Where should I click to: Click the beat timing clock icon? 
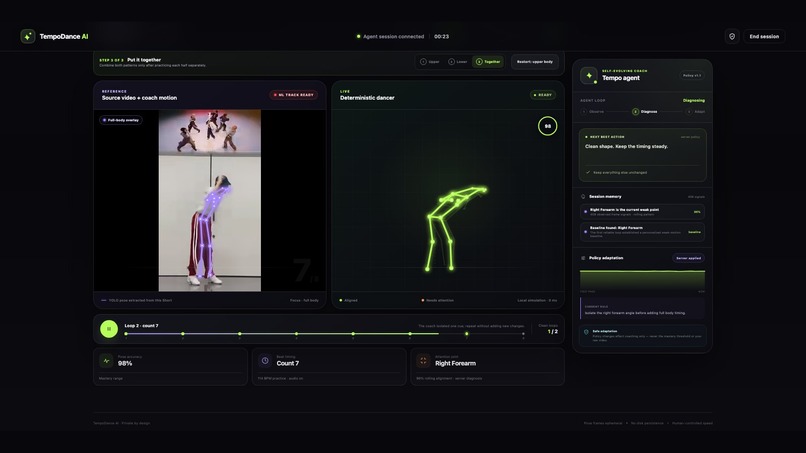(265, 361)
